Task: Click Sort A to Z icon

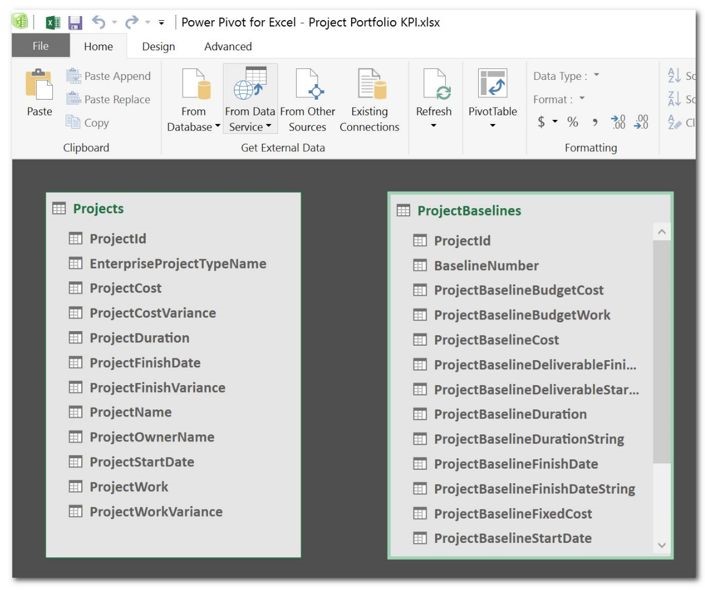Action: 674,76
